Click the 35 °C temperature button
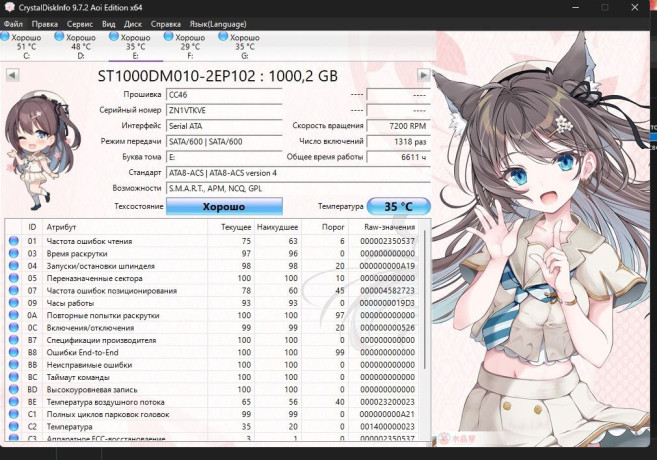Screen dimensions: 657x460 tap(399, 206)
